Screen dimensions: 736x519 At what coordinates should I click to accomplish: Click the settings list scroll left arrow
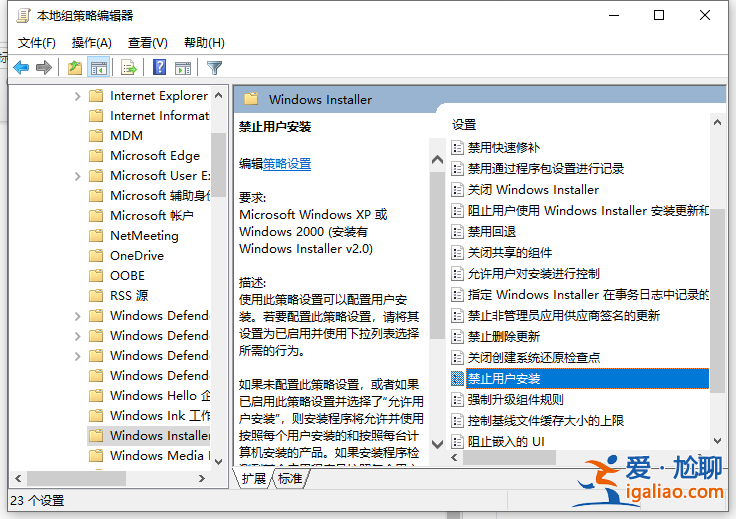454,458
